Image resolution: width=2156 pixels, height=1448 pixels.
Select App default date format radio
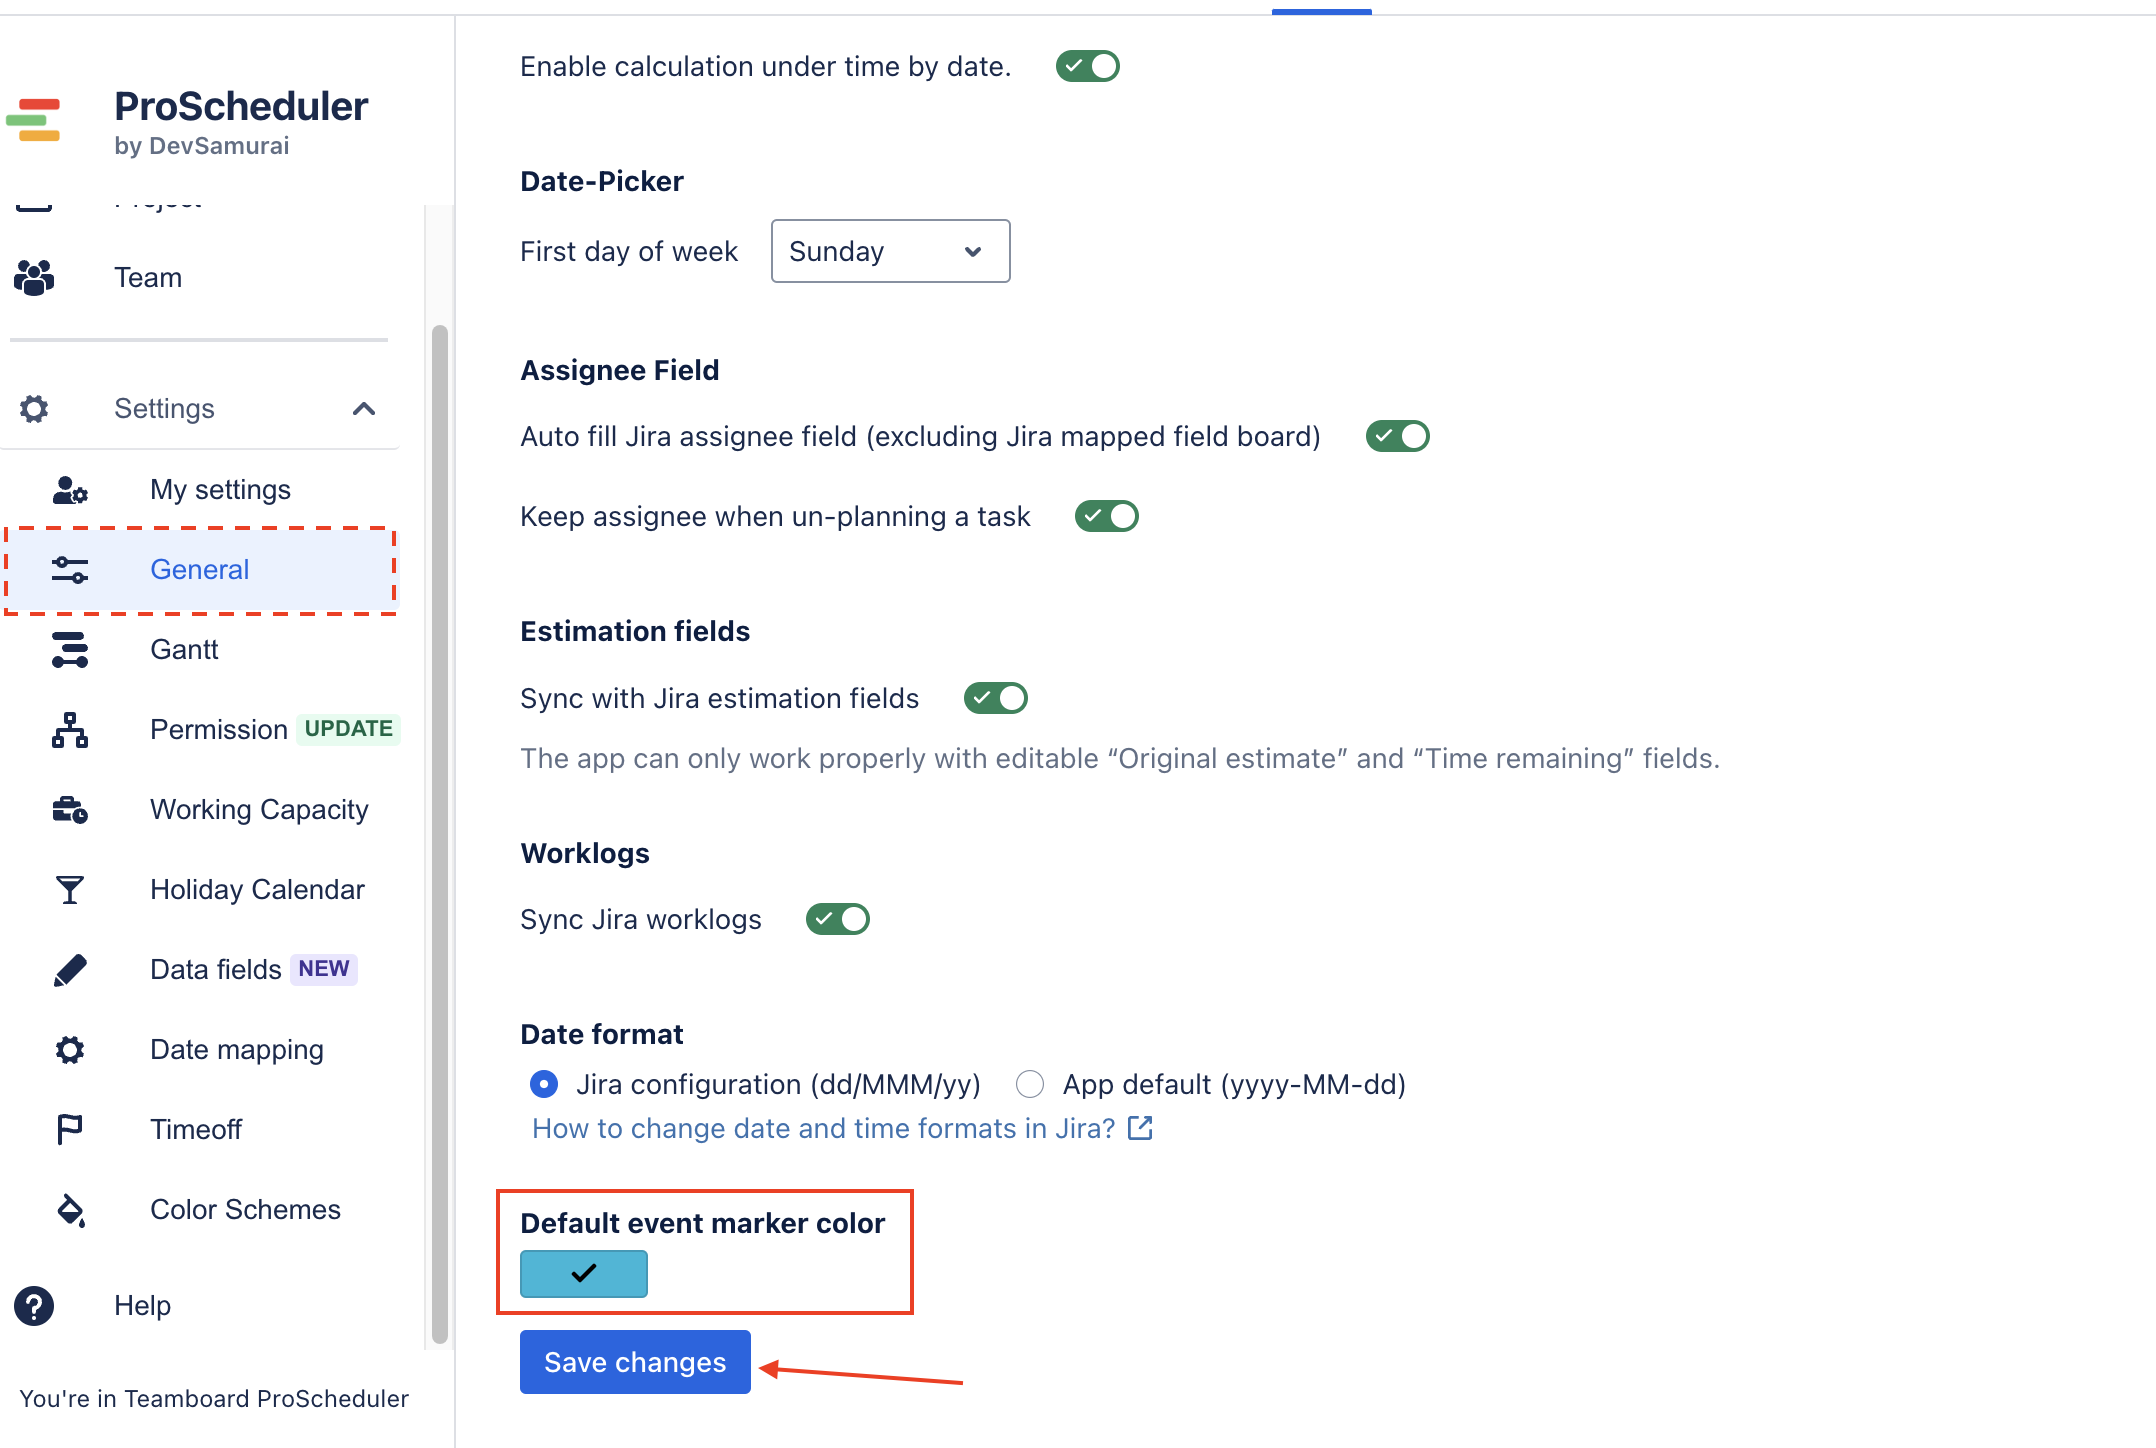coord(1030,1084)
